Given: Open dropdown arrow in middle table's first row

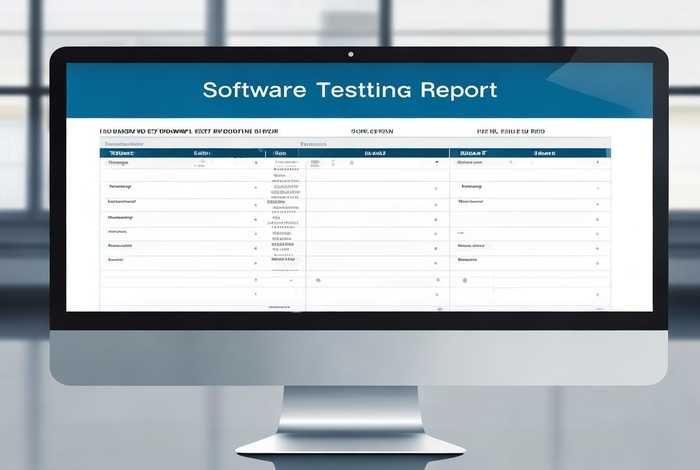Looking at the screenshot, I should [x=435, y=162].
